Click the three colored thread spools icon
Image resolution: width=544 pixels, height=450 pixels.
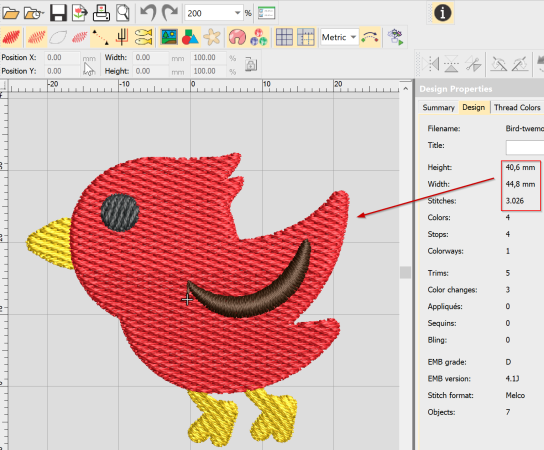(259, 37)
